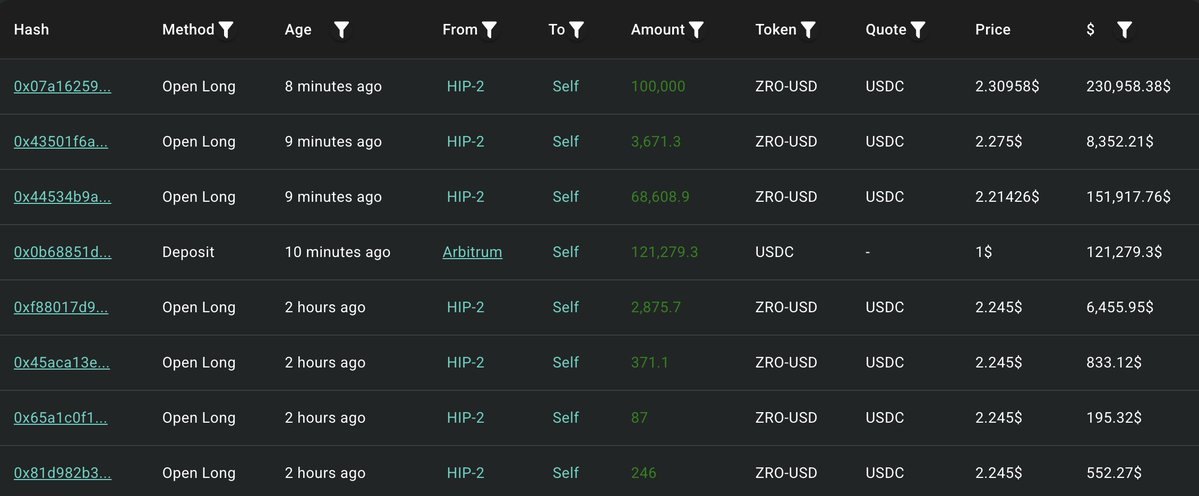Screen dimensions: 1199x496
Task: Click the Method column filter icon
Action: 227,30
